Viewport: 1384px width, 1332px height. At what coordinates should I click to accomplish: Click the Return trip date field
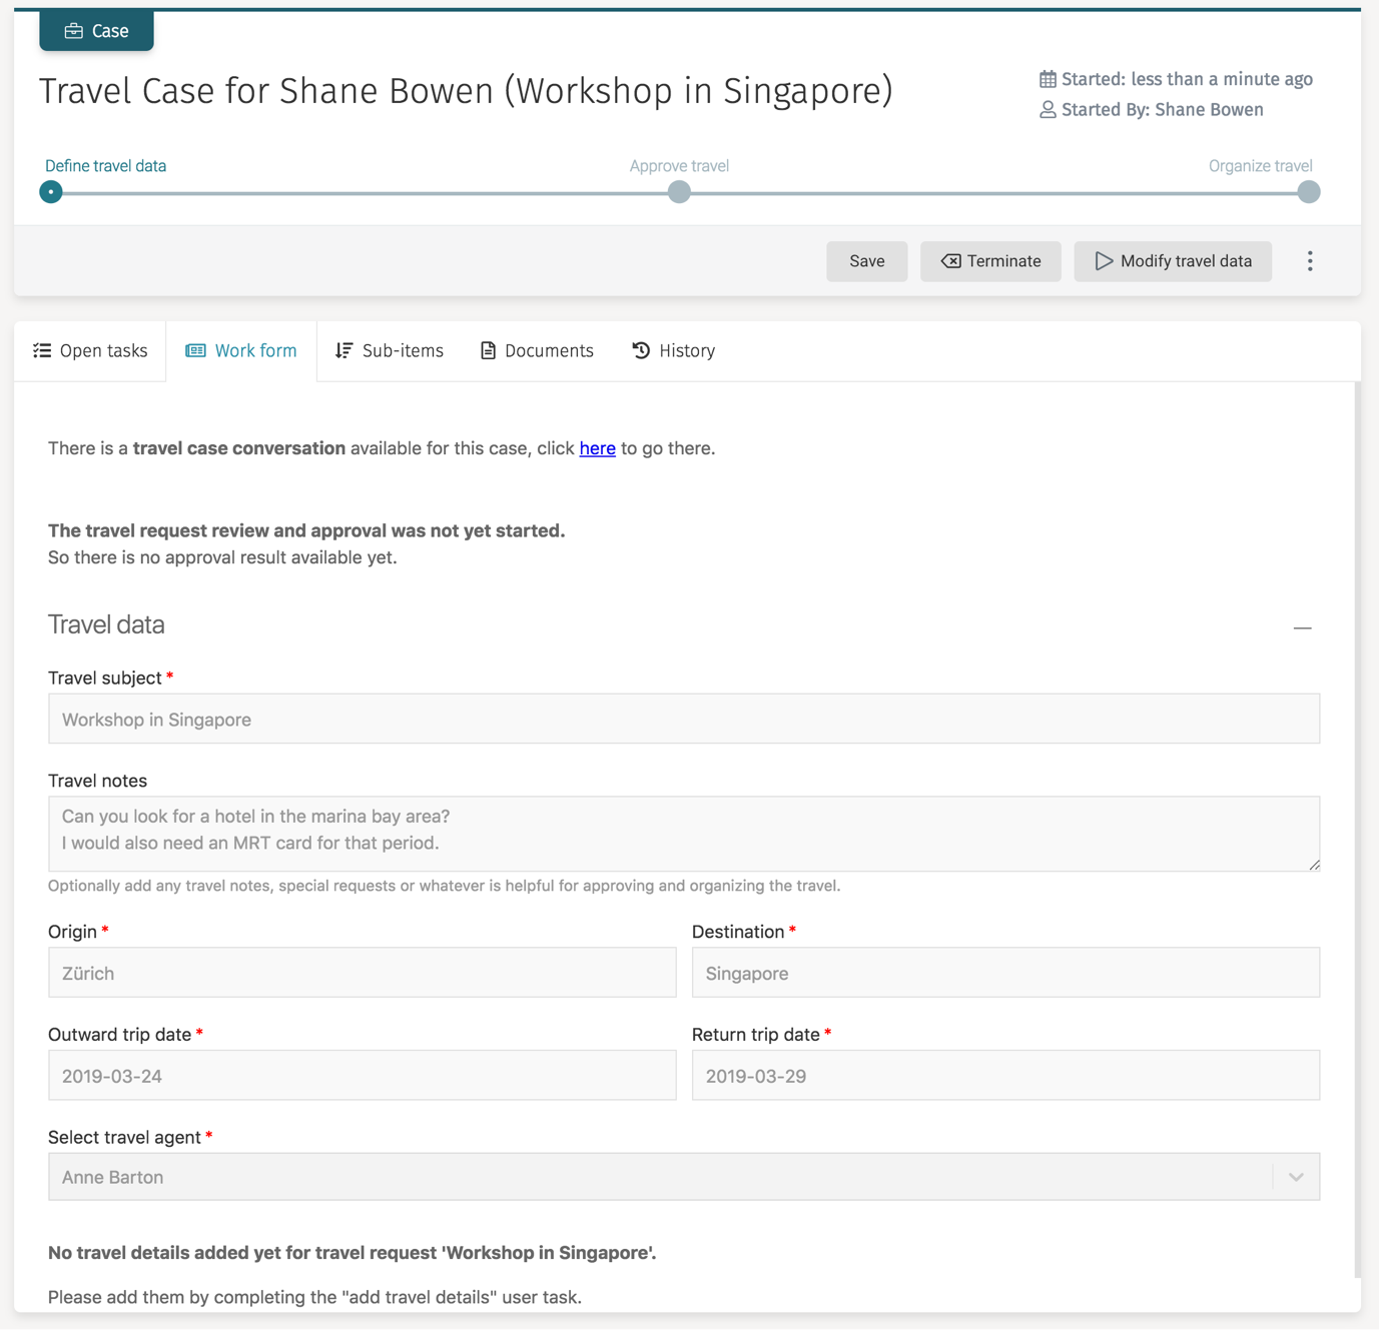point(1005,1076)
